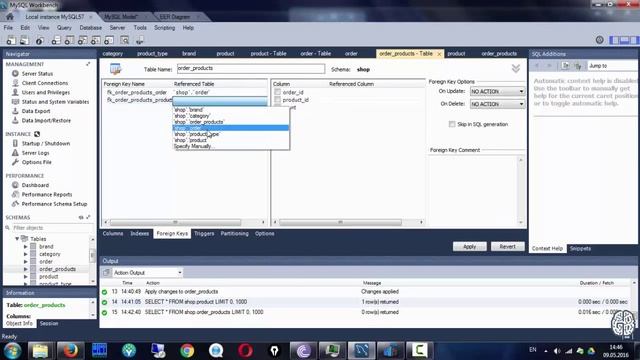The image size is (640, 360).
Task: Open Client Connections in Navigator
Action: [x=44, y=83]
